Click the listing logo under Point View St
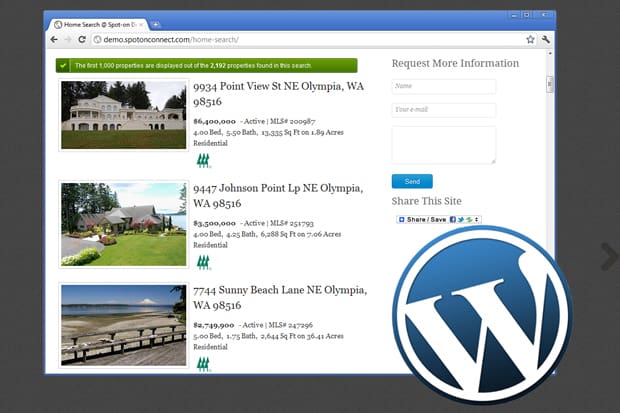Viewport: 620px width, 413px height. point(203,160)
